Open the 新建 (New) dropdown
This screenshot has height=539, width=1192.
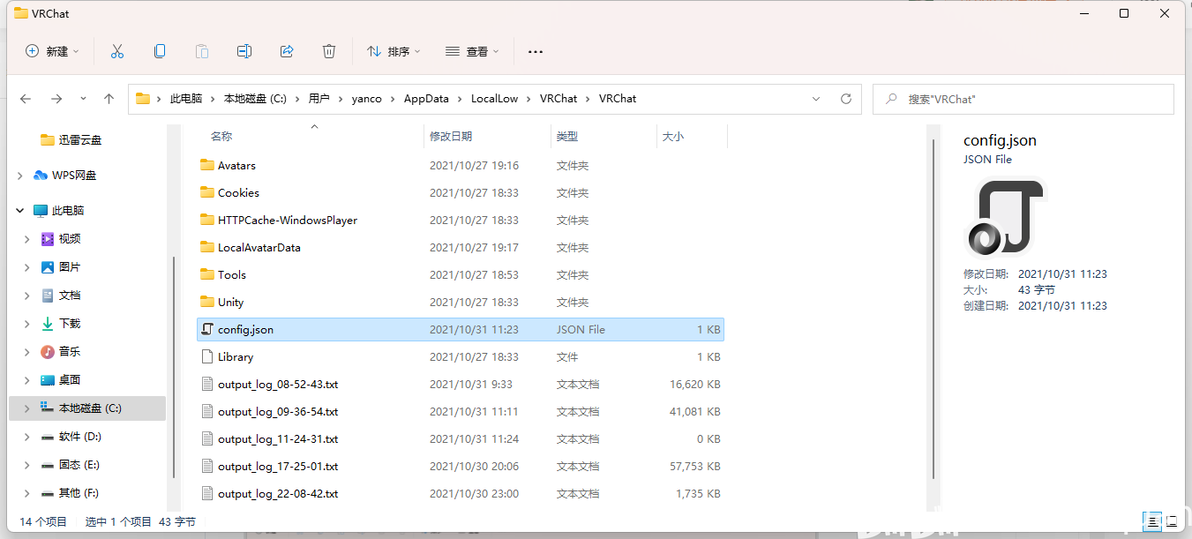pyautogui.click(x=52, y=51)
